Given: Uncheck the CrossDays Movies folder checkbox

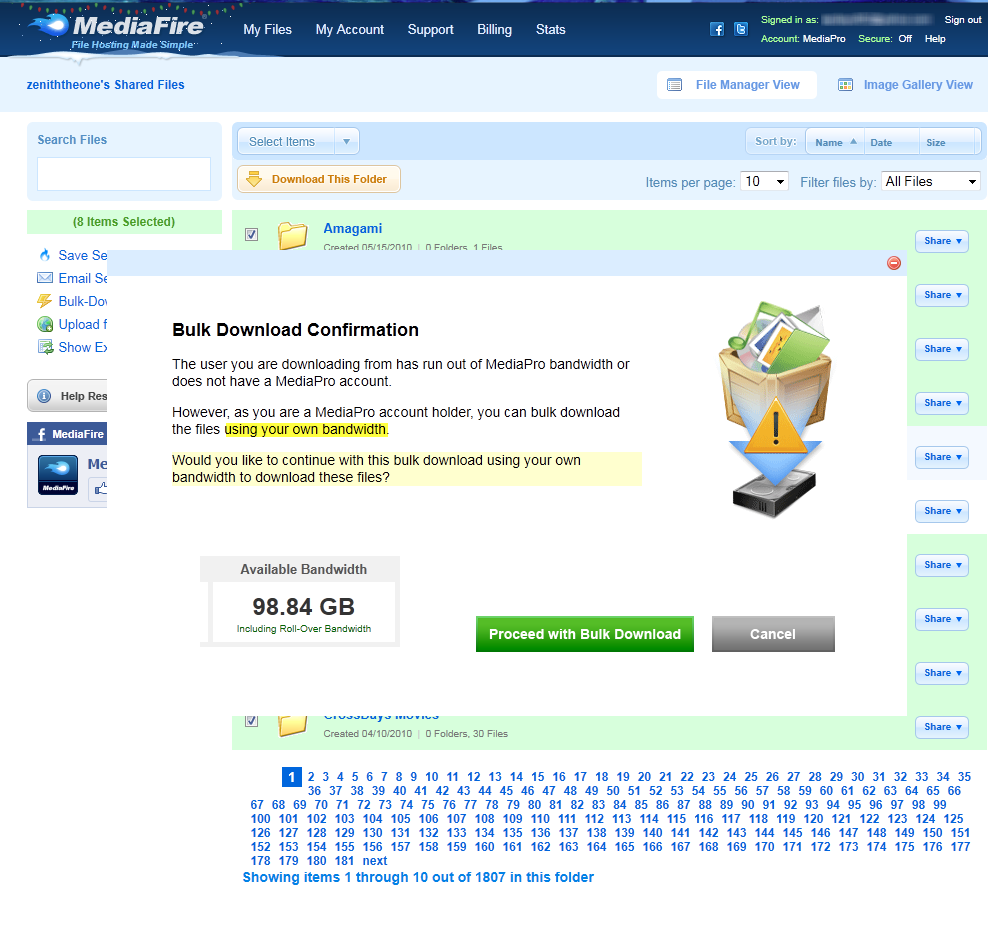Looking at the screenshot, I should pyautogui.click(x=251, y=721).
